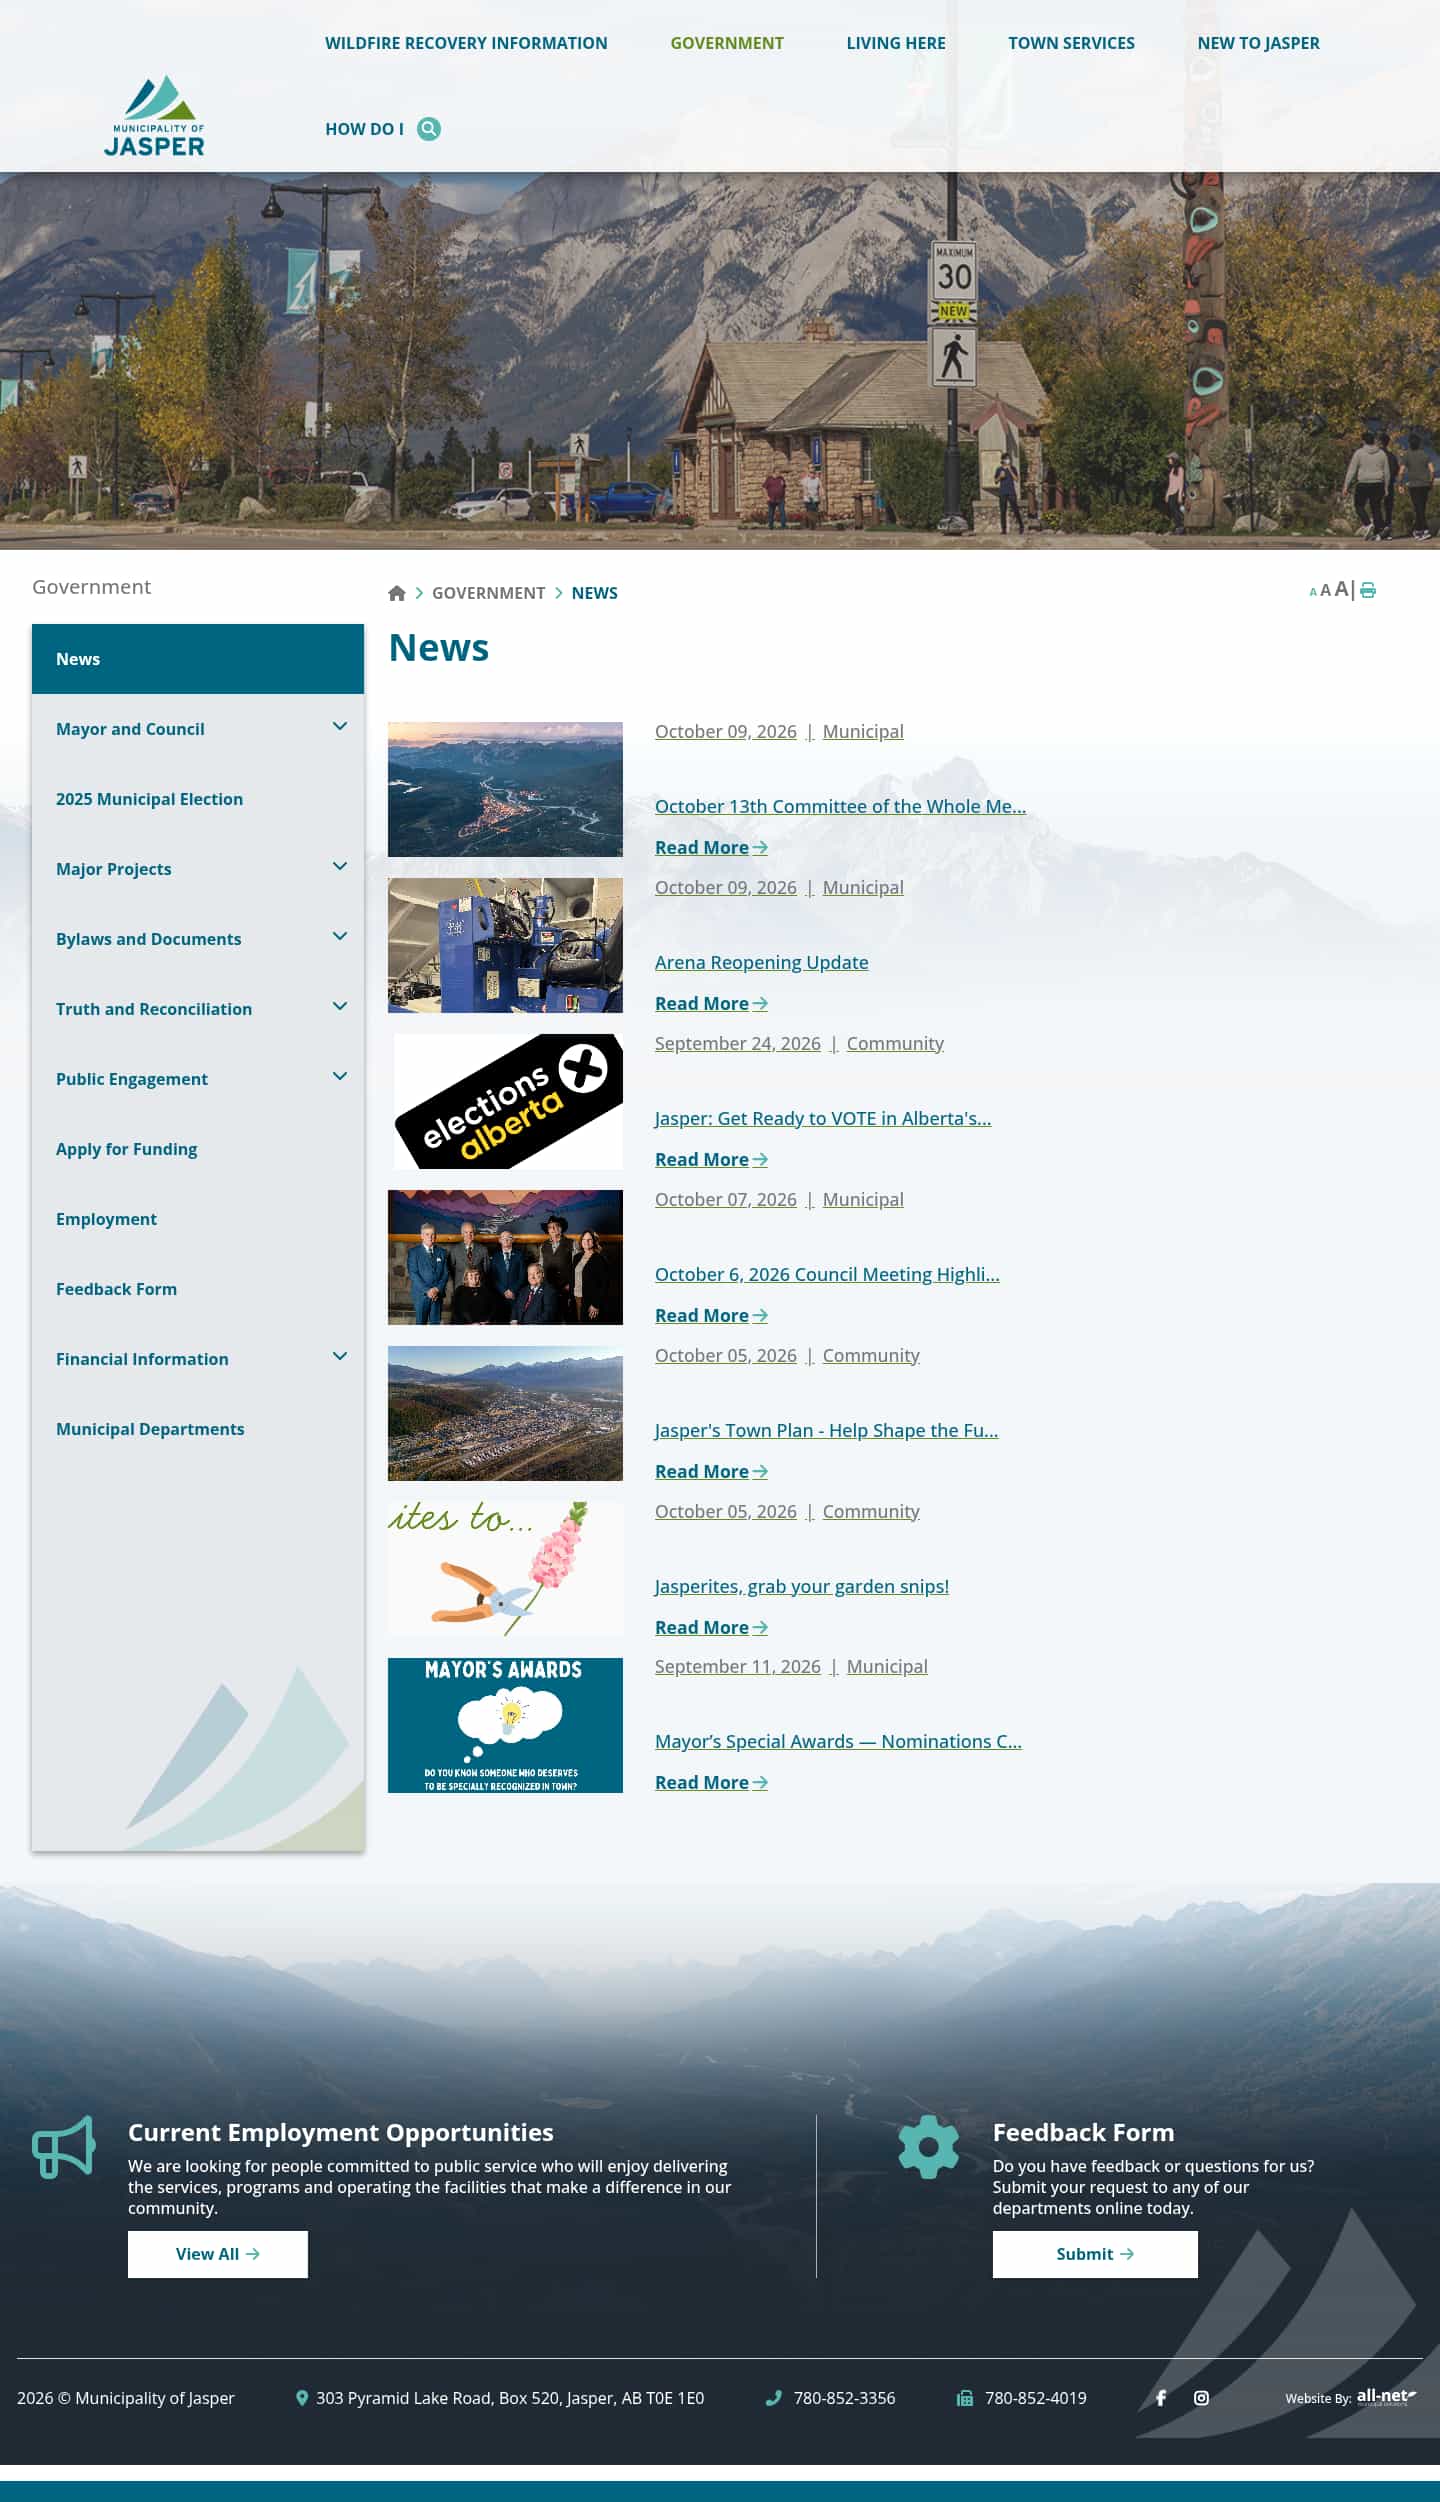Expand the Bylaws and Documents chevron
1440x2502 pixels.
click(x=340, y=936)
